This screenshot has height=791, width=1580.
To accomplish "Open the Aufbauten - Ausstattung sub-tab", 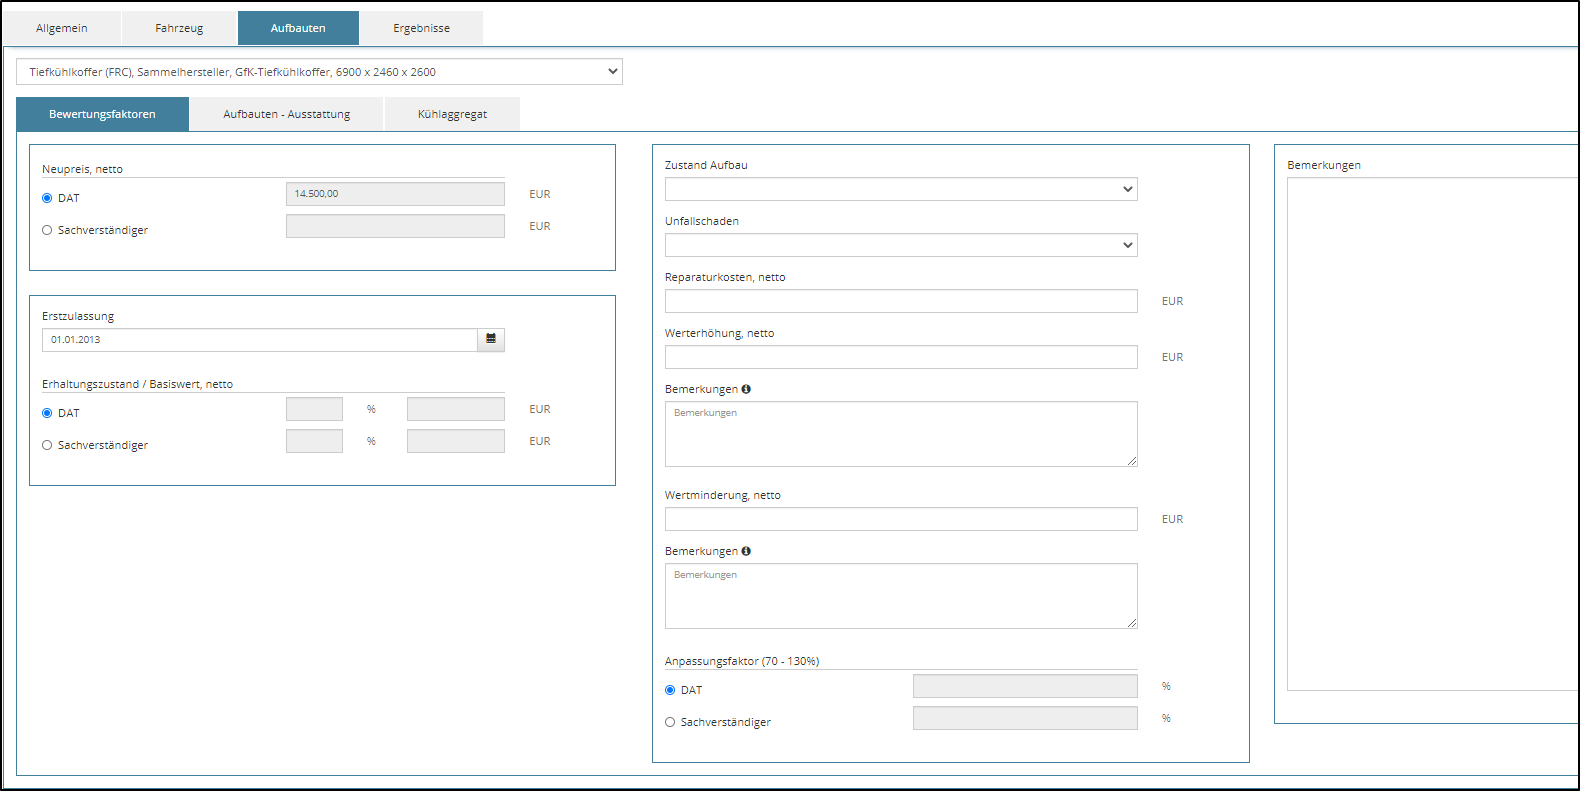I will pos(286,114).
